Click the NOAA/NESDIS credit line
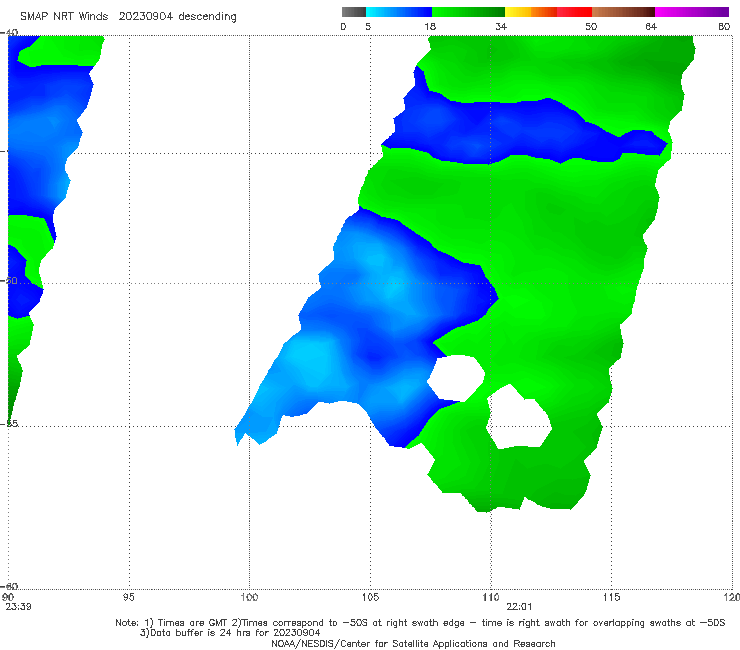This screenshot has width=740, height=650. tap(413, 643)
